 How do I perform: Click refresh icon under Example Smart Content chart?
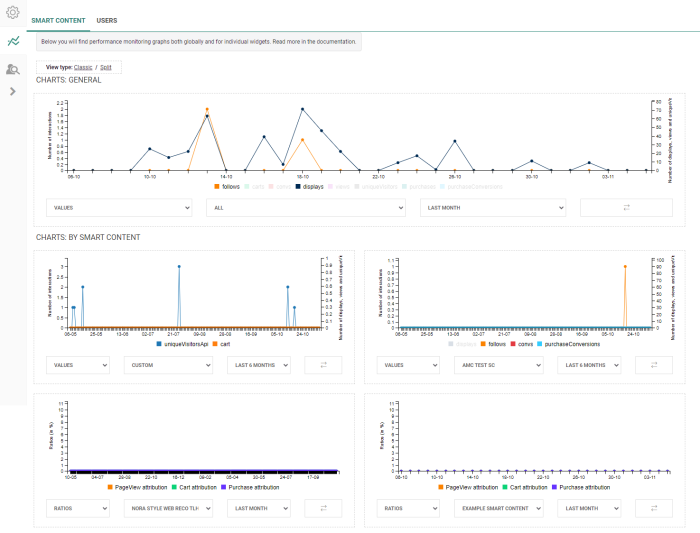653,509
